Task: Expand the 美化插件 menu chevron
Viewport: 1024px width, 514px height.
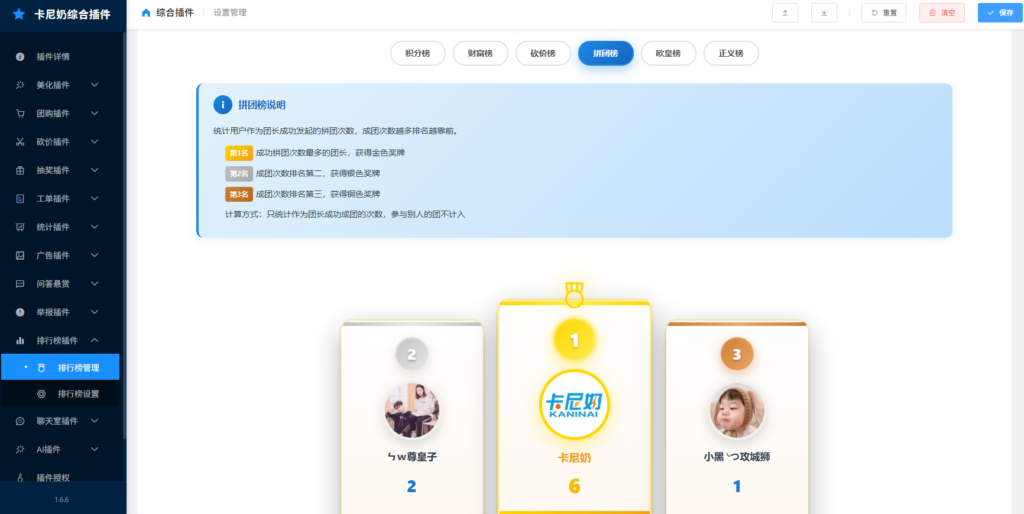Action: [x=95, y=85]
